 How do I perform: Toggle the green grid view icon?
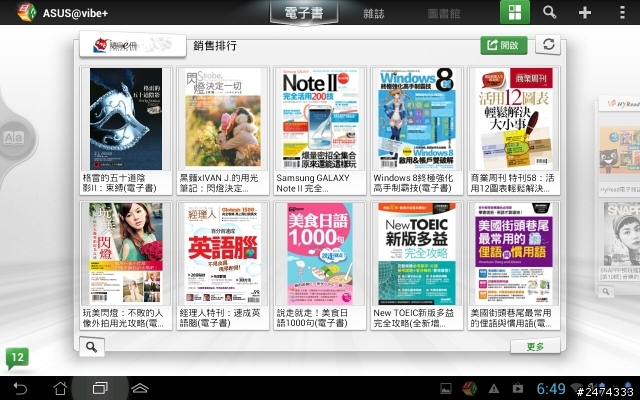515,12
